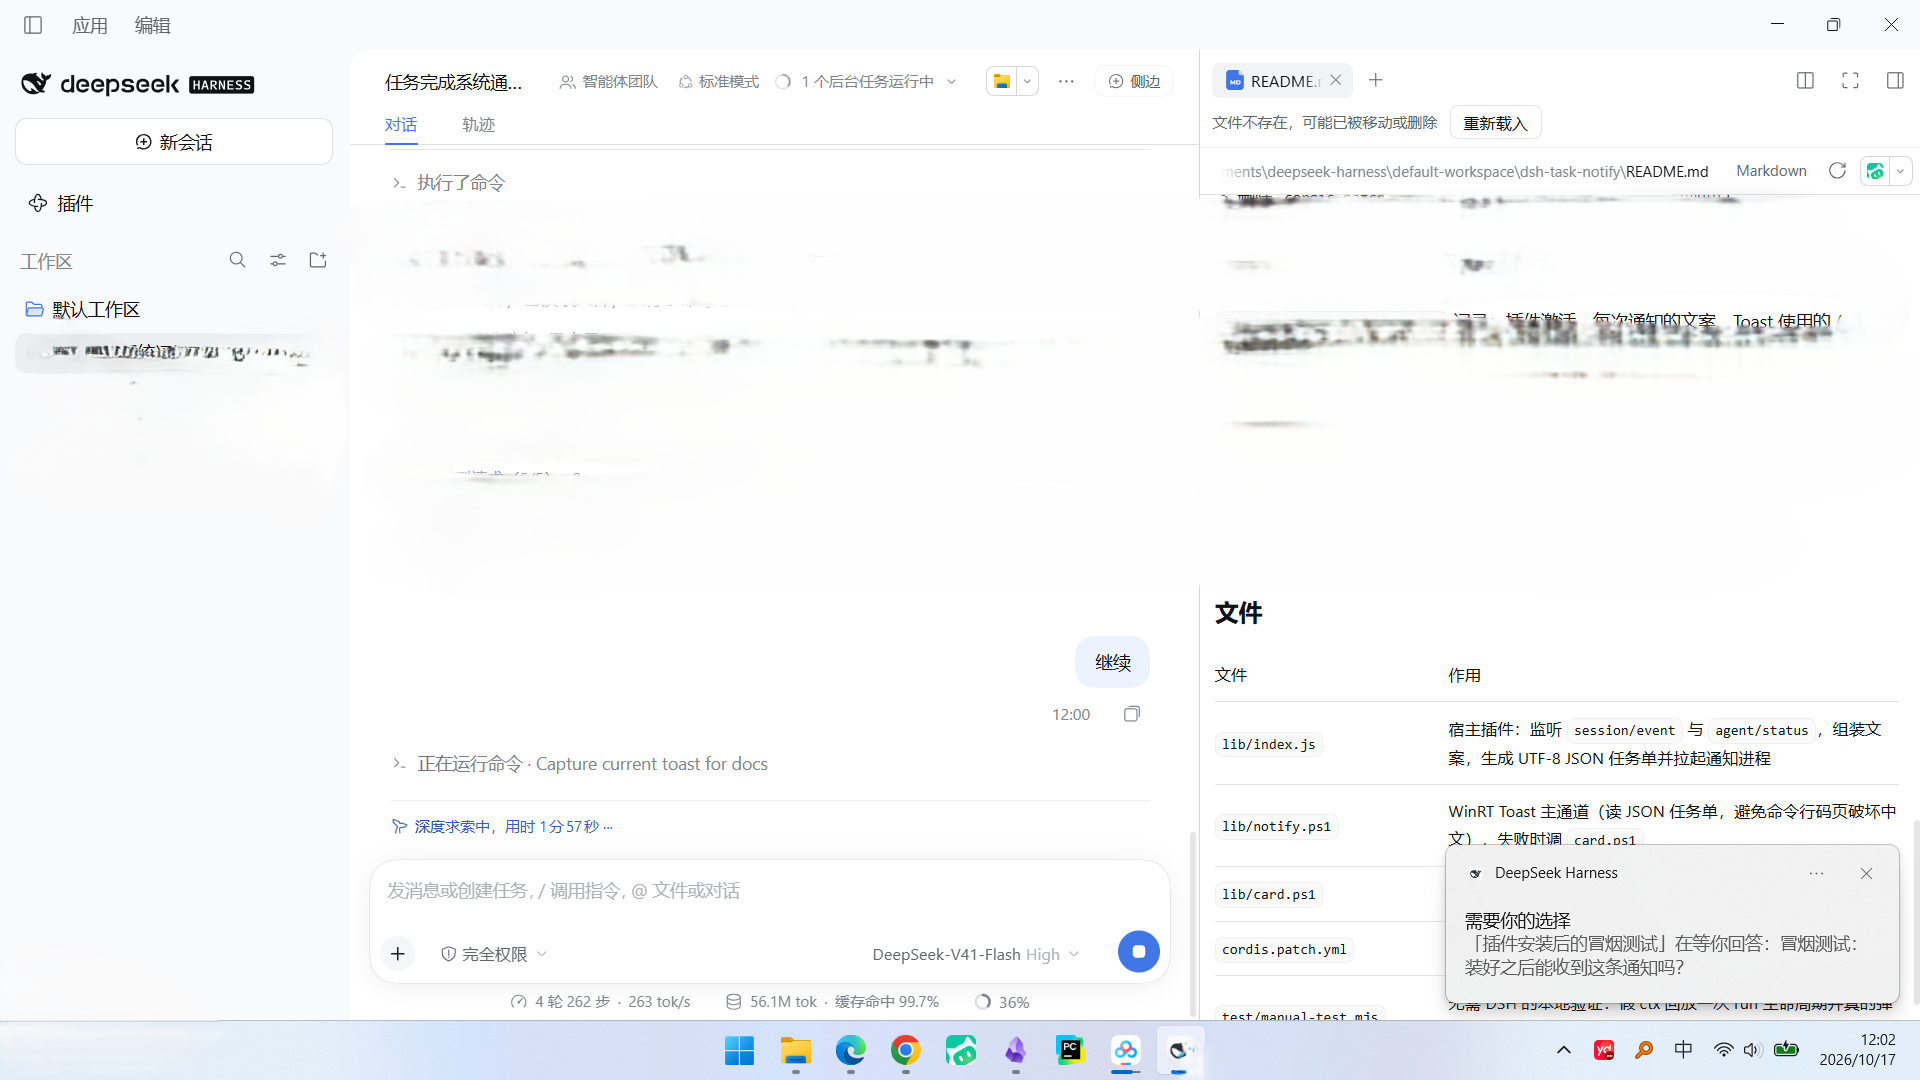Open DeepSeek-V41-Flash model dropdown
1920x1080 pixels.
pos(975,954)
